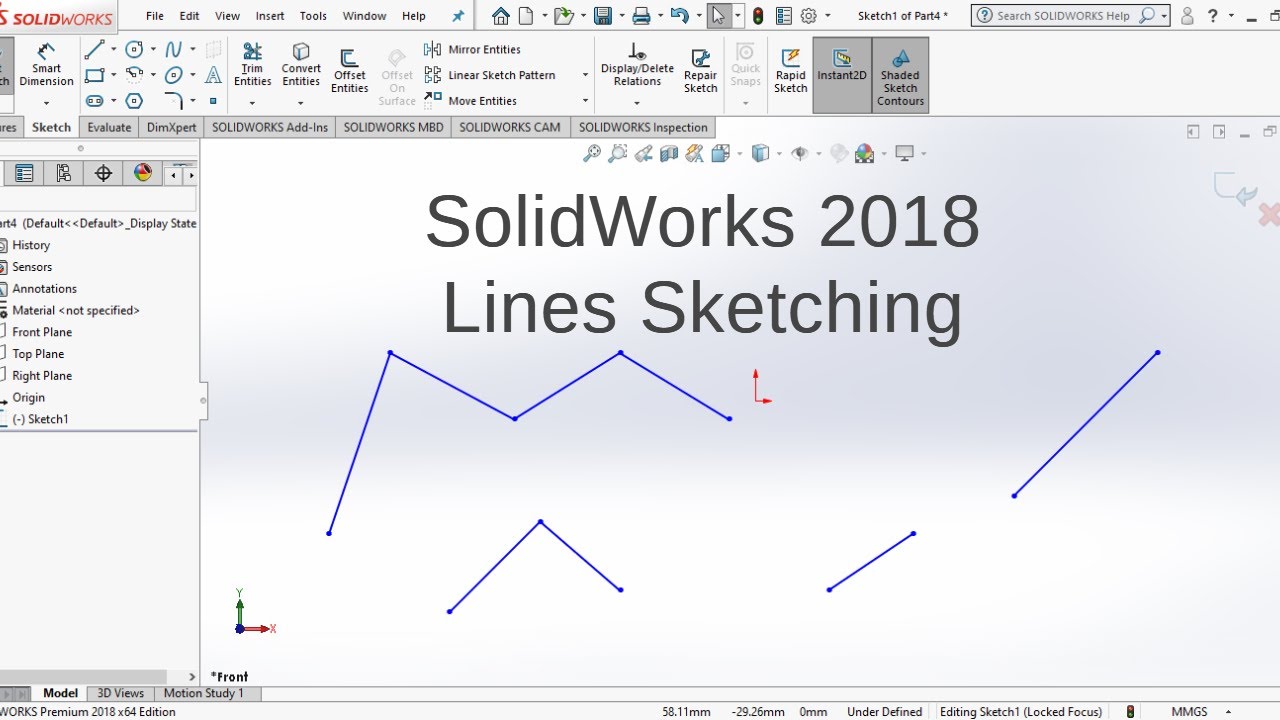The image size is (1280, 720).
Task: Click the Section View icon
Action: click(669, 153)
